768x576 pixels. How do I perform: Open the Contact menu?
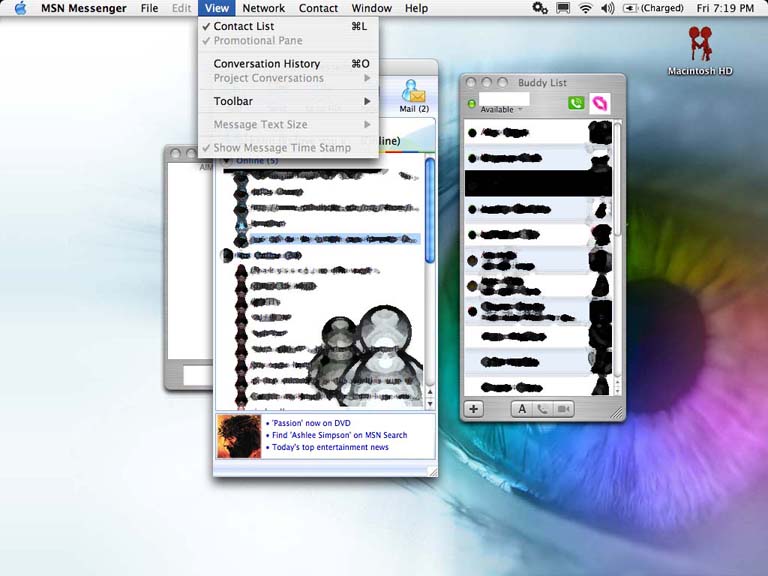coord(318,8)
